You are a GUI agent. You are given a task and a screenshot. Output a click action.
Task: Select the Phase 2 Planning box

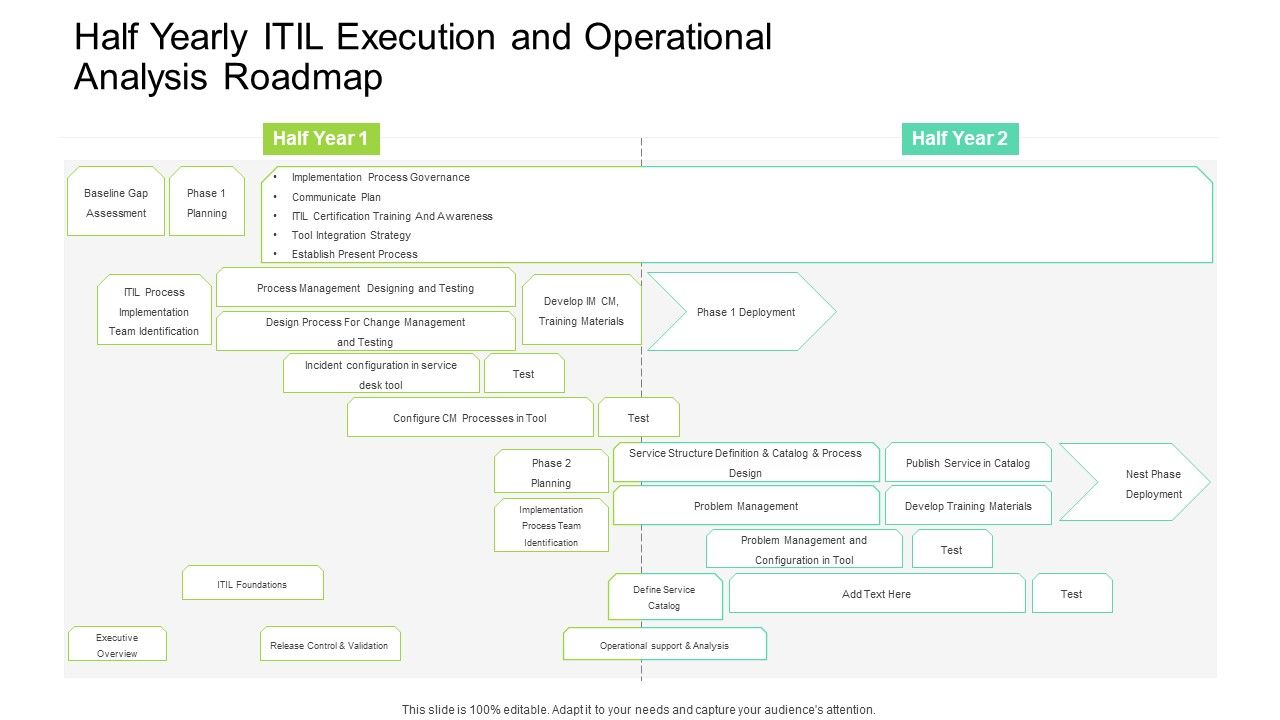coord(551,472)
